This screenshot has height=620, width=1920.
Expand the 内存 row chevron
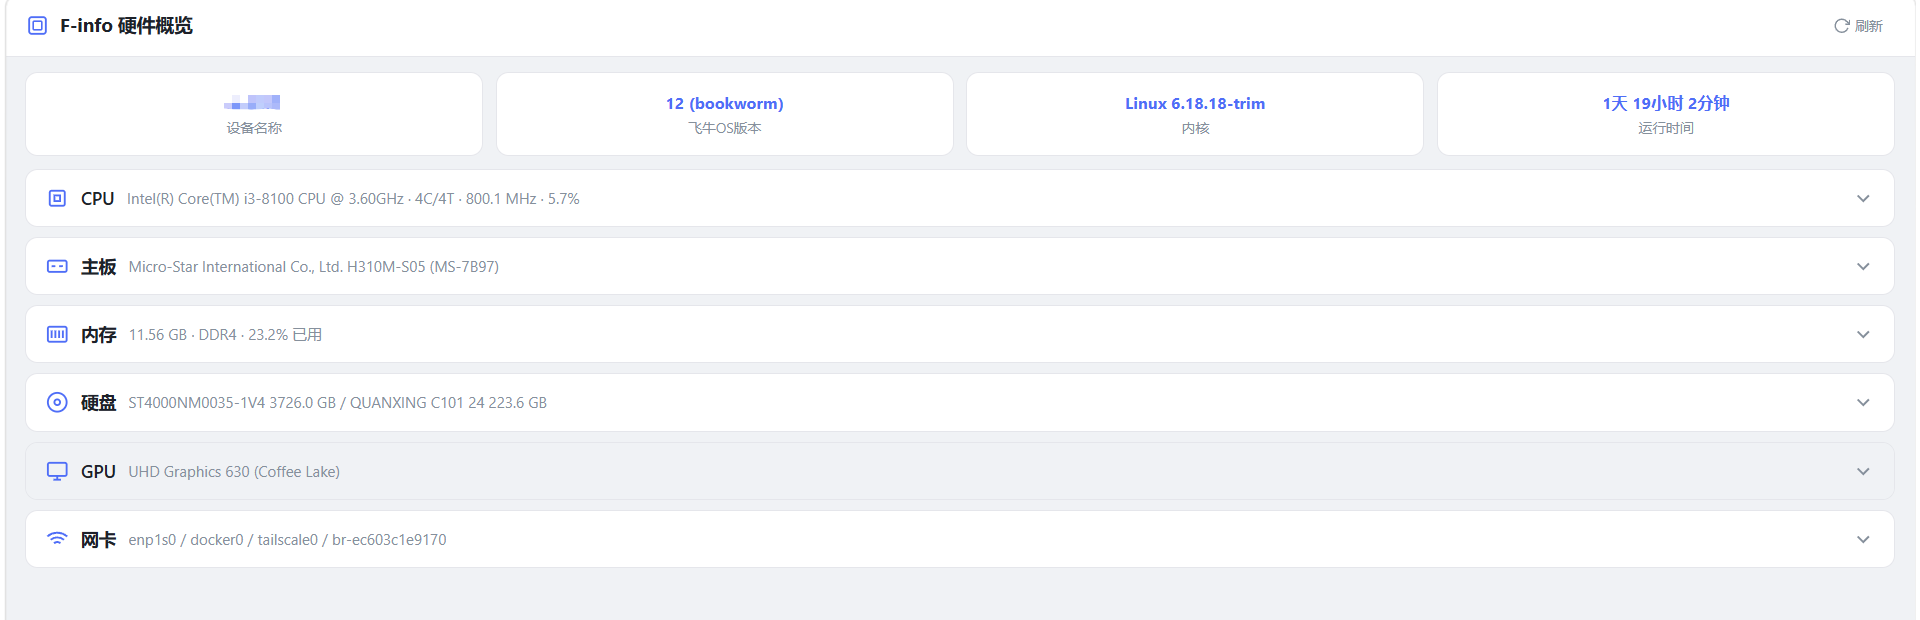pyautogui.click(x=1863, y=334)
